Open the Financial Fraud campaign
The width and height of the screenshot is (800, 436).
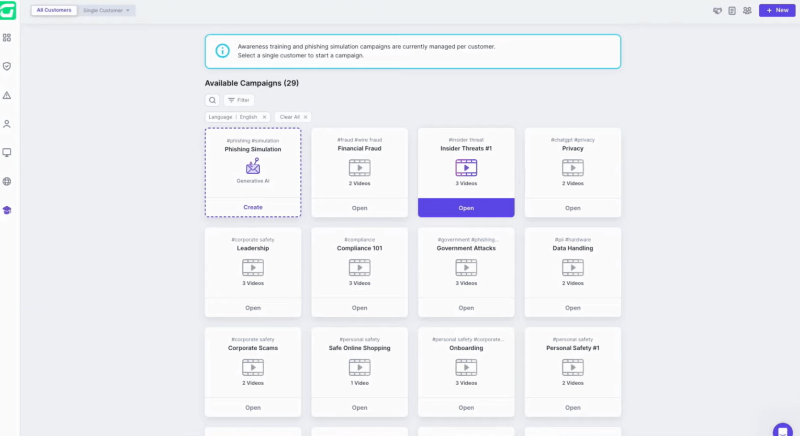click(x=360, y=208)
